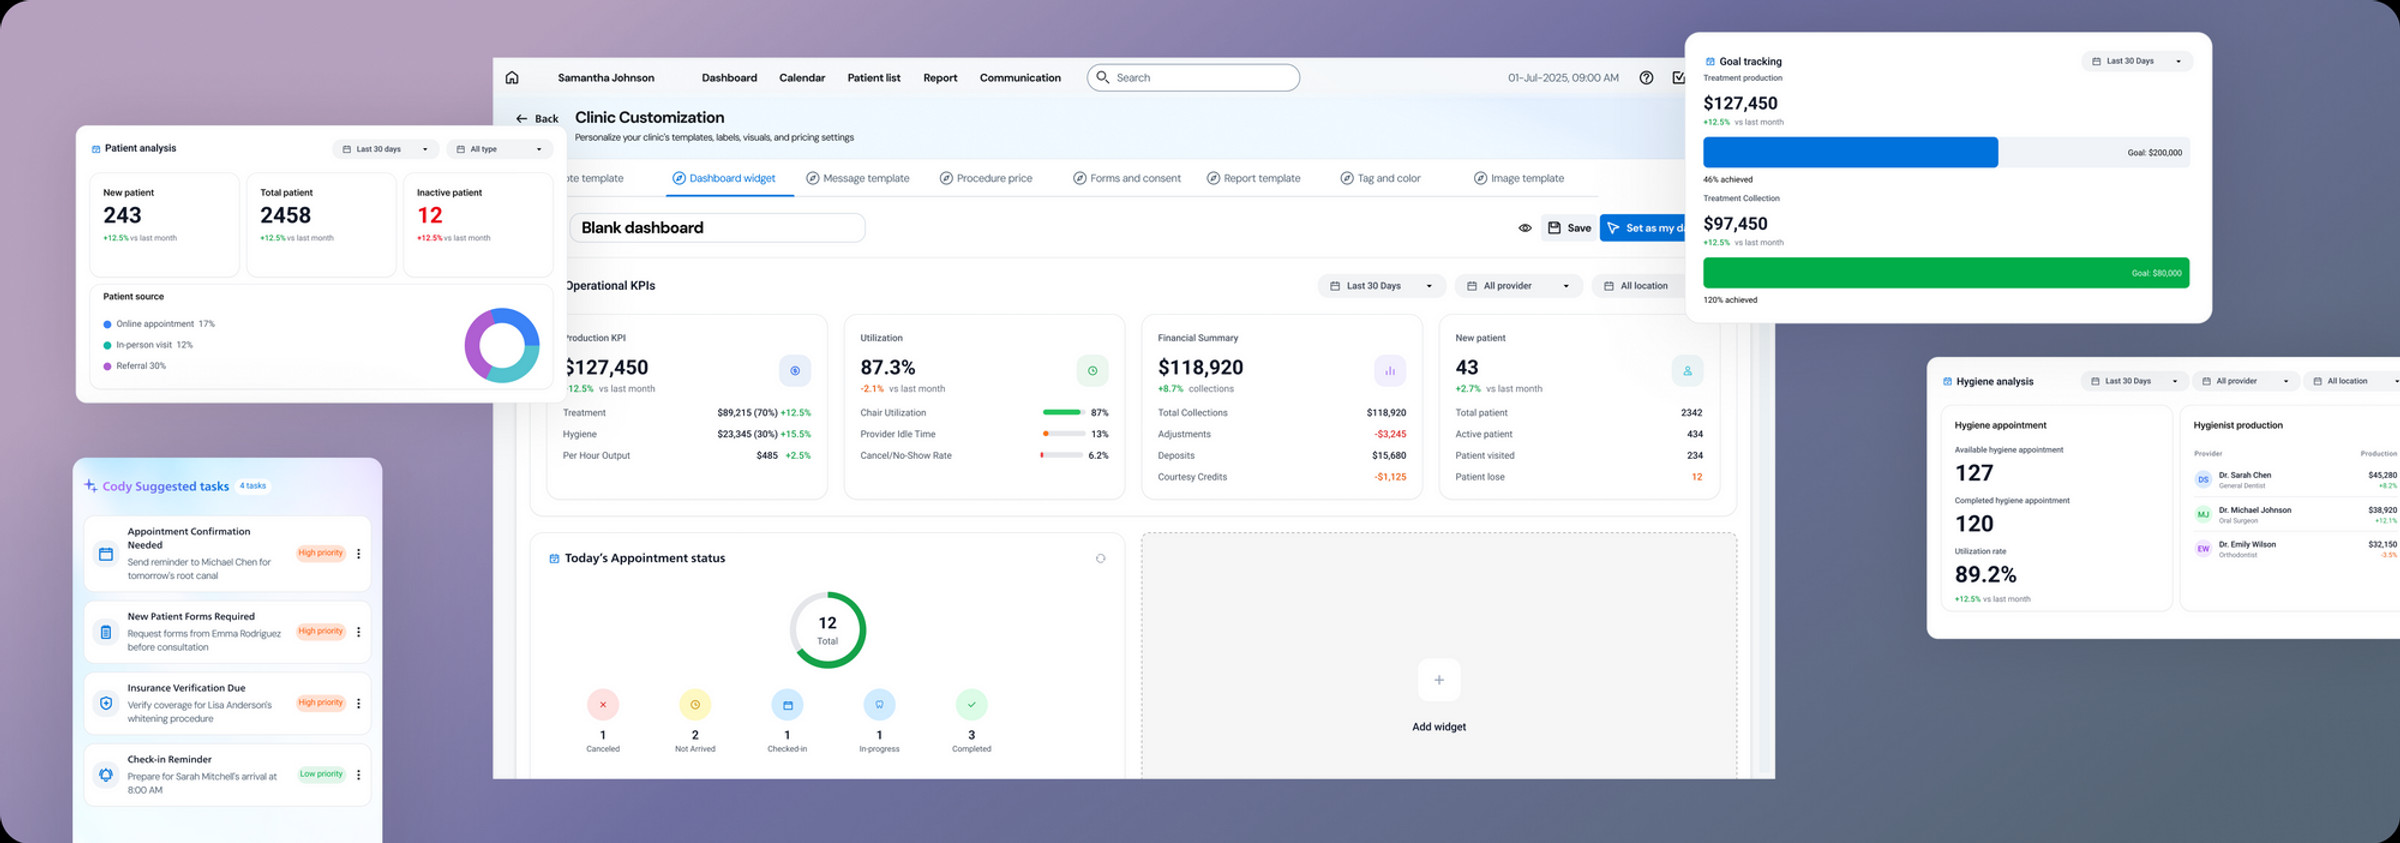This screenshot has width=2400, height=843.
Task: Switch to Forms and consent tab
Action: click(x=1127, y=178)
